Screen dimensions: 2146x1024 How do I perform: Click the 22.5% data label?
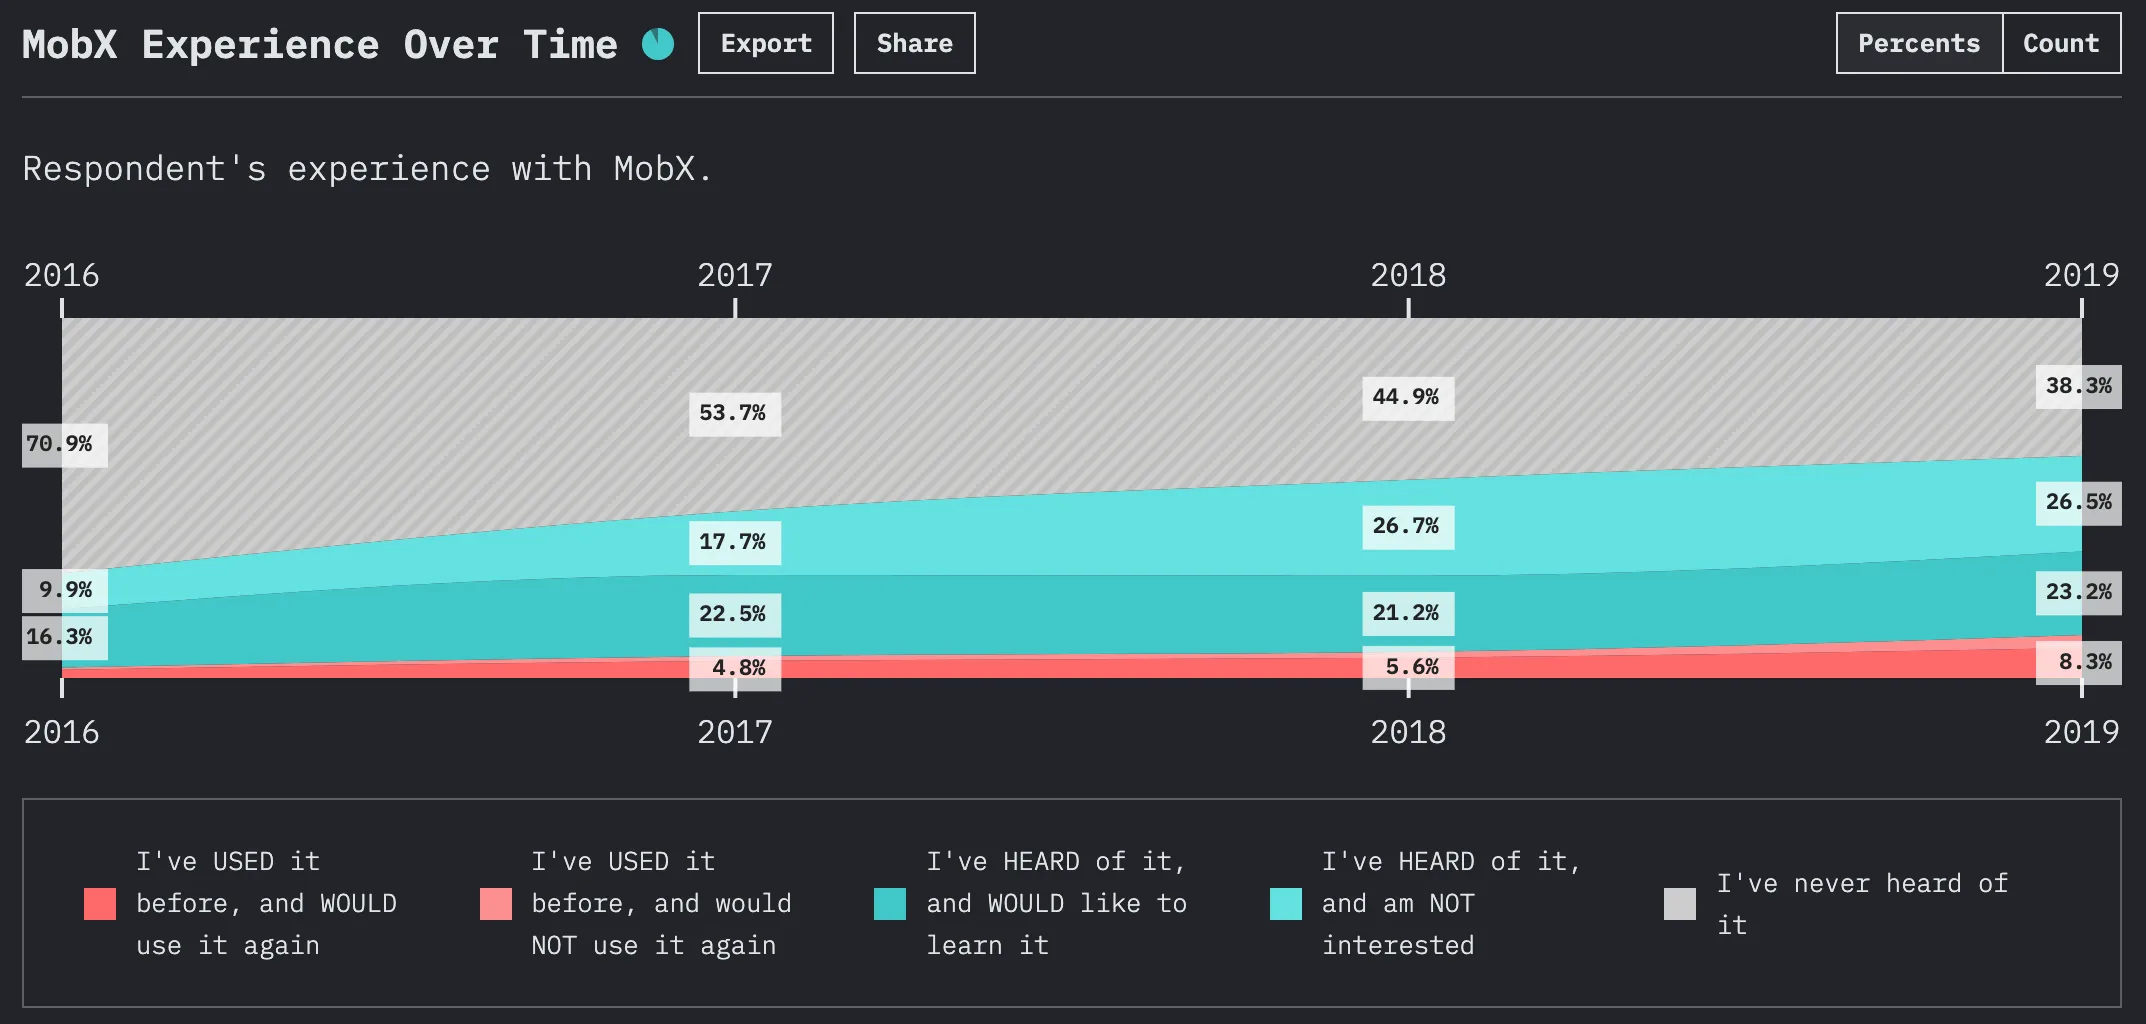tap(735, 615)
